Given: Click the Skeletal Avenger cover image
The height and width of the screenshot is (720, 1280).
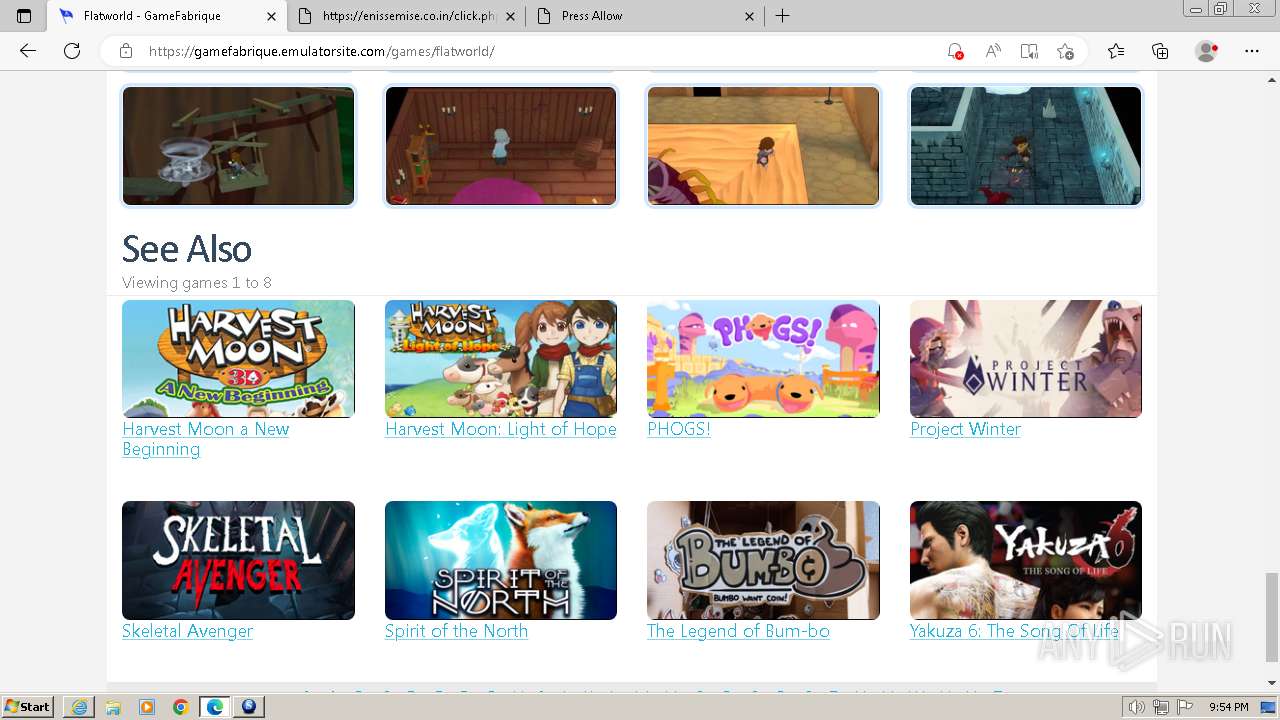Looking at the screenshot, I should coord(238,560).
